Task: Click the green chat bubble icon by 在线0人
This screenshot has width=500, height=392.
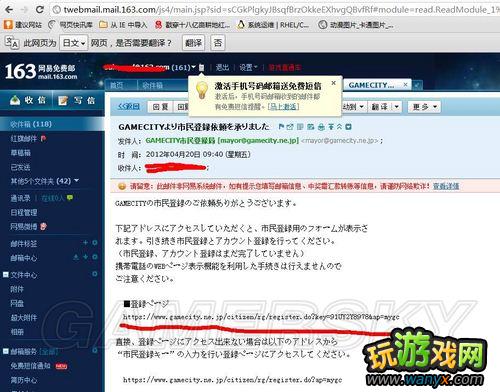Action: [x=70, y=198]
